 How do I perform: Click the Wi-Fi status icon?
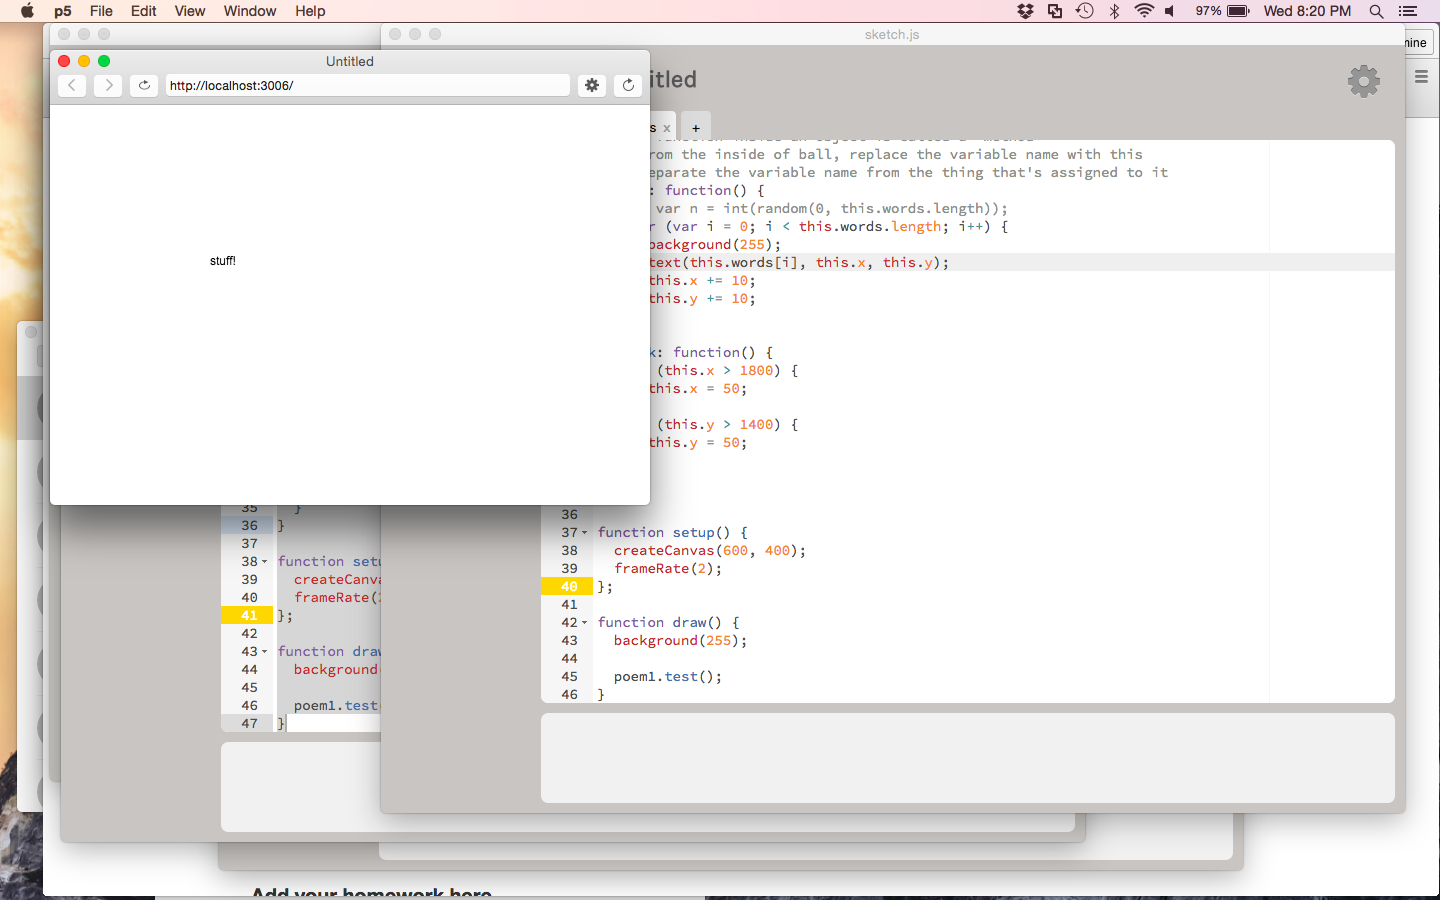[x=1144, y=11]
